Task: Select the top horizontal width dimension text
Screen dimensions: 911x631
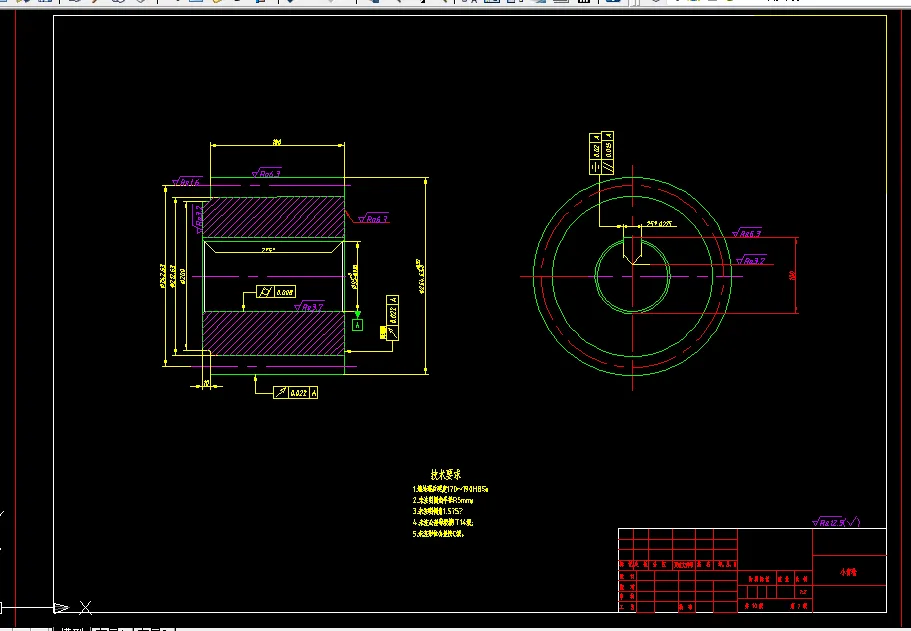Action: [277, 141]
